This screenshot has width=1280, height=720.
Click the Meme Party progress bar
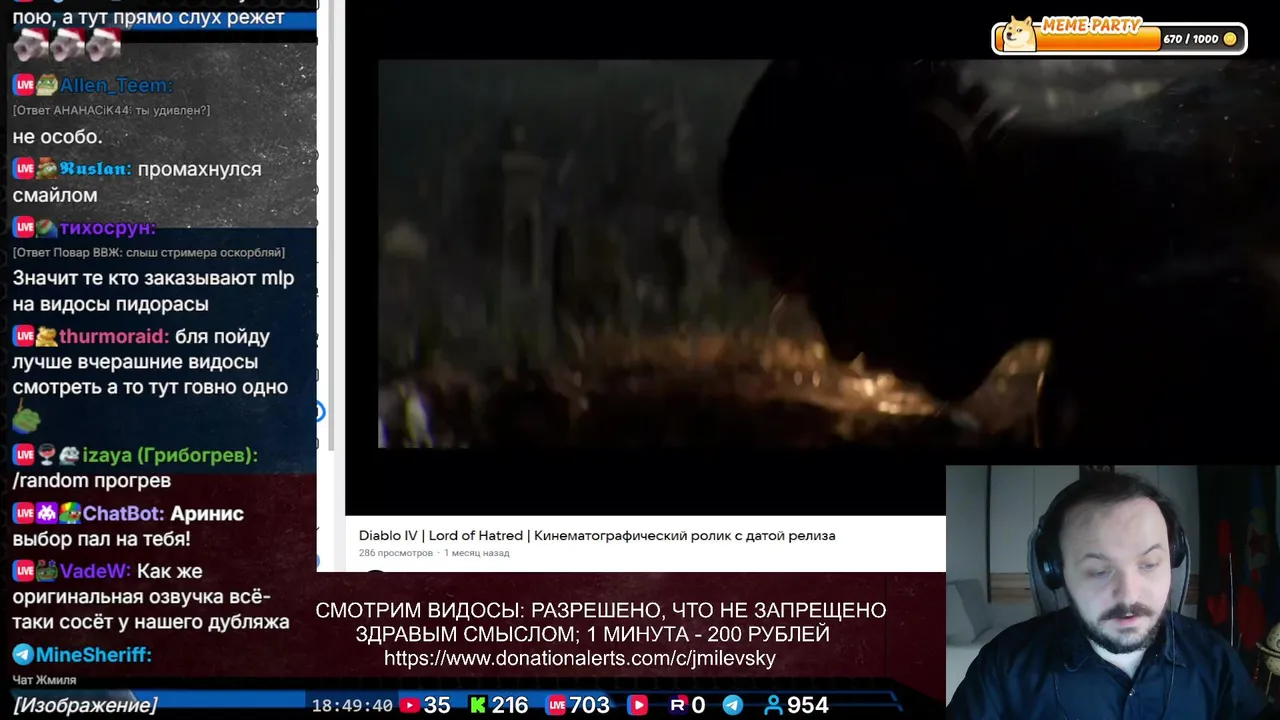1118,39
